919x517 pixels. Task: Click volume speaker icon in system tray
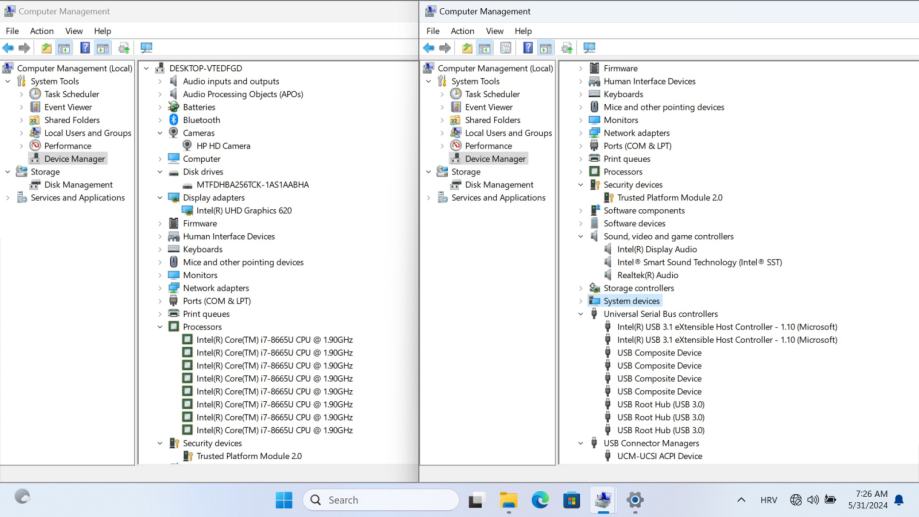(x=812, y=500)
